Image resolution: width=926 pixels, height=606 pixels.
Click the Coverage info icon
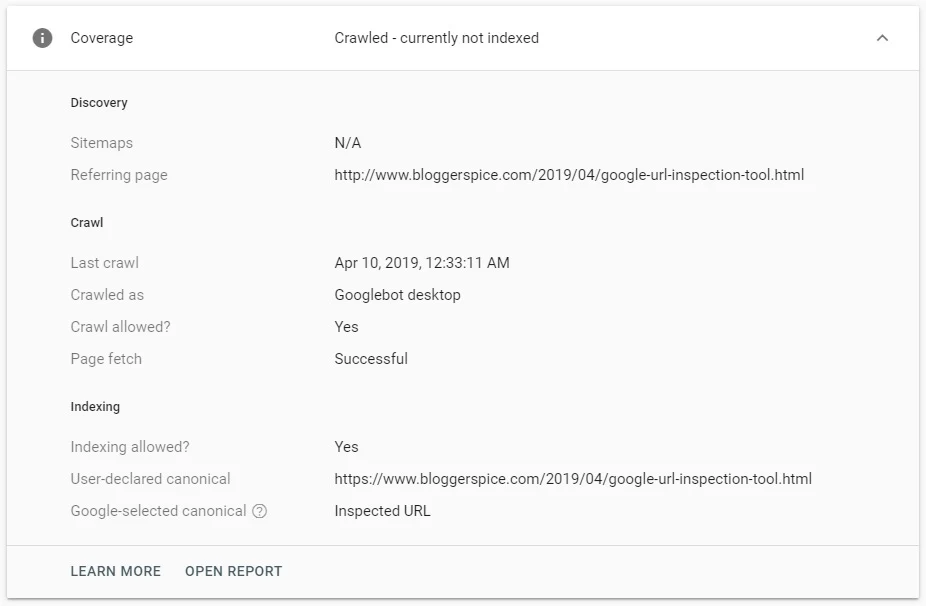pos(42,38)
